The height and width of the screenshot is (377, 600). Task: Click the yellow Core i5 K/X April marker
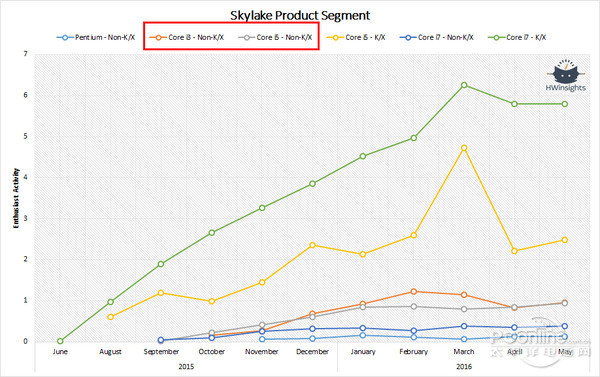coord(515,251)
